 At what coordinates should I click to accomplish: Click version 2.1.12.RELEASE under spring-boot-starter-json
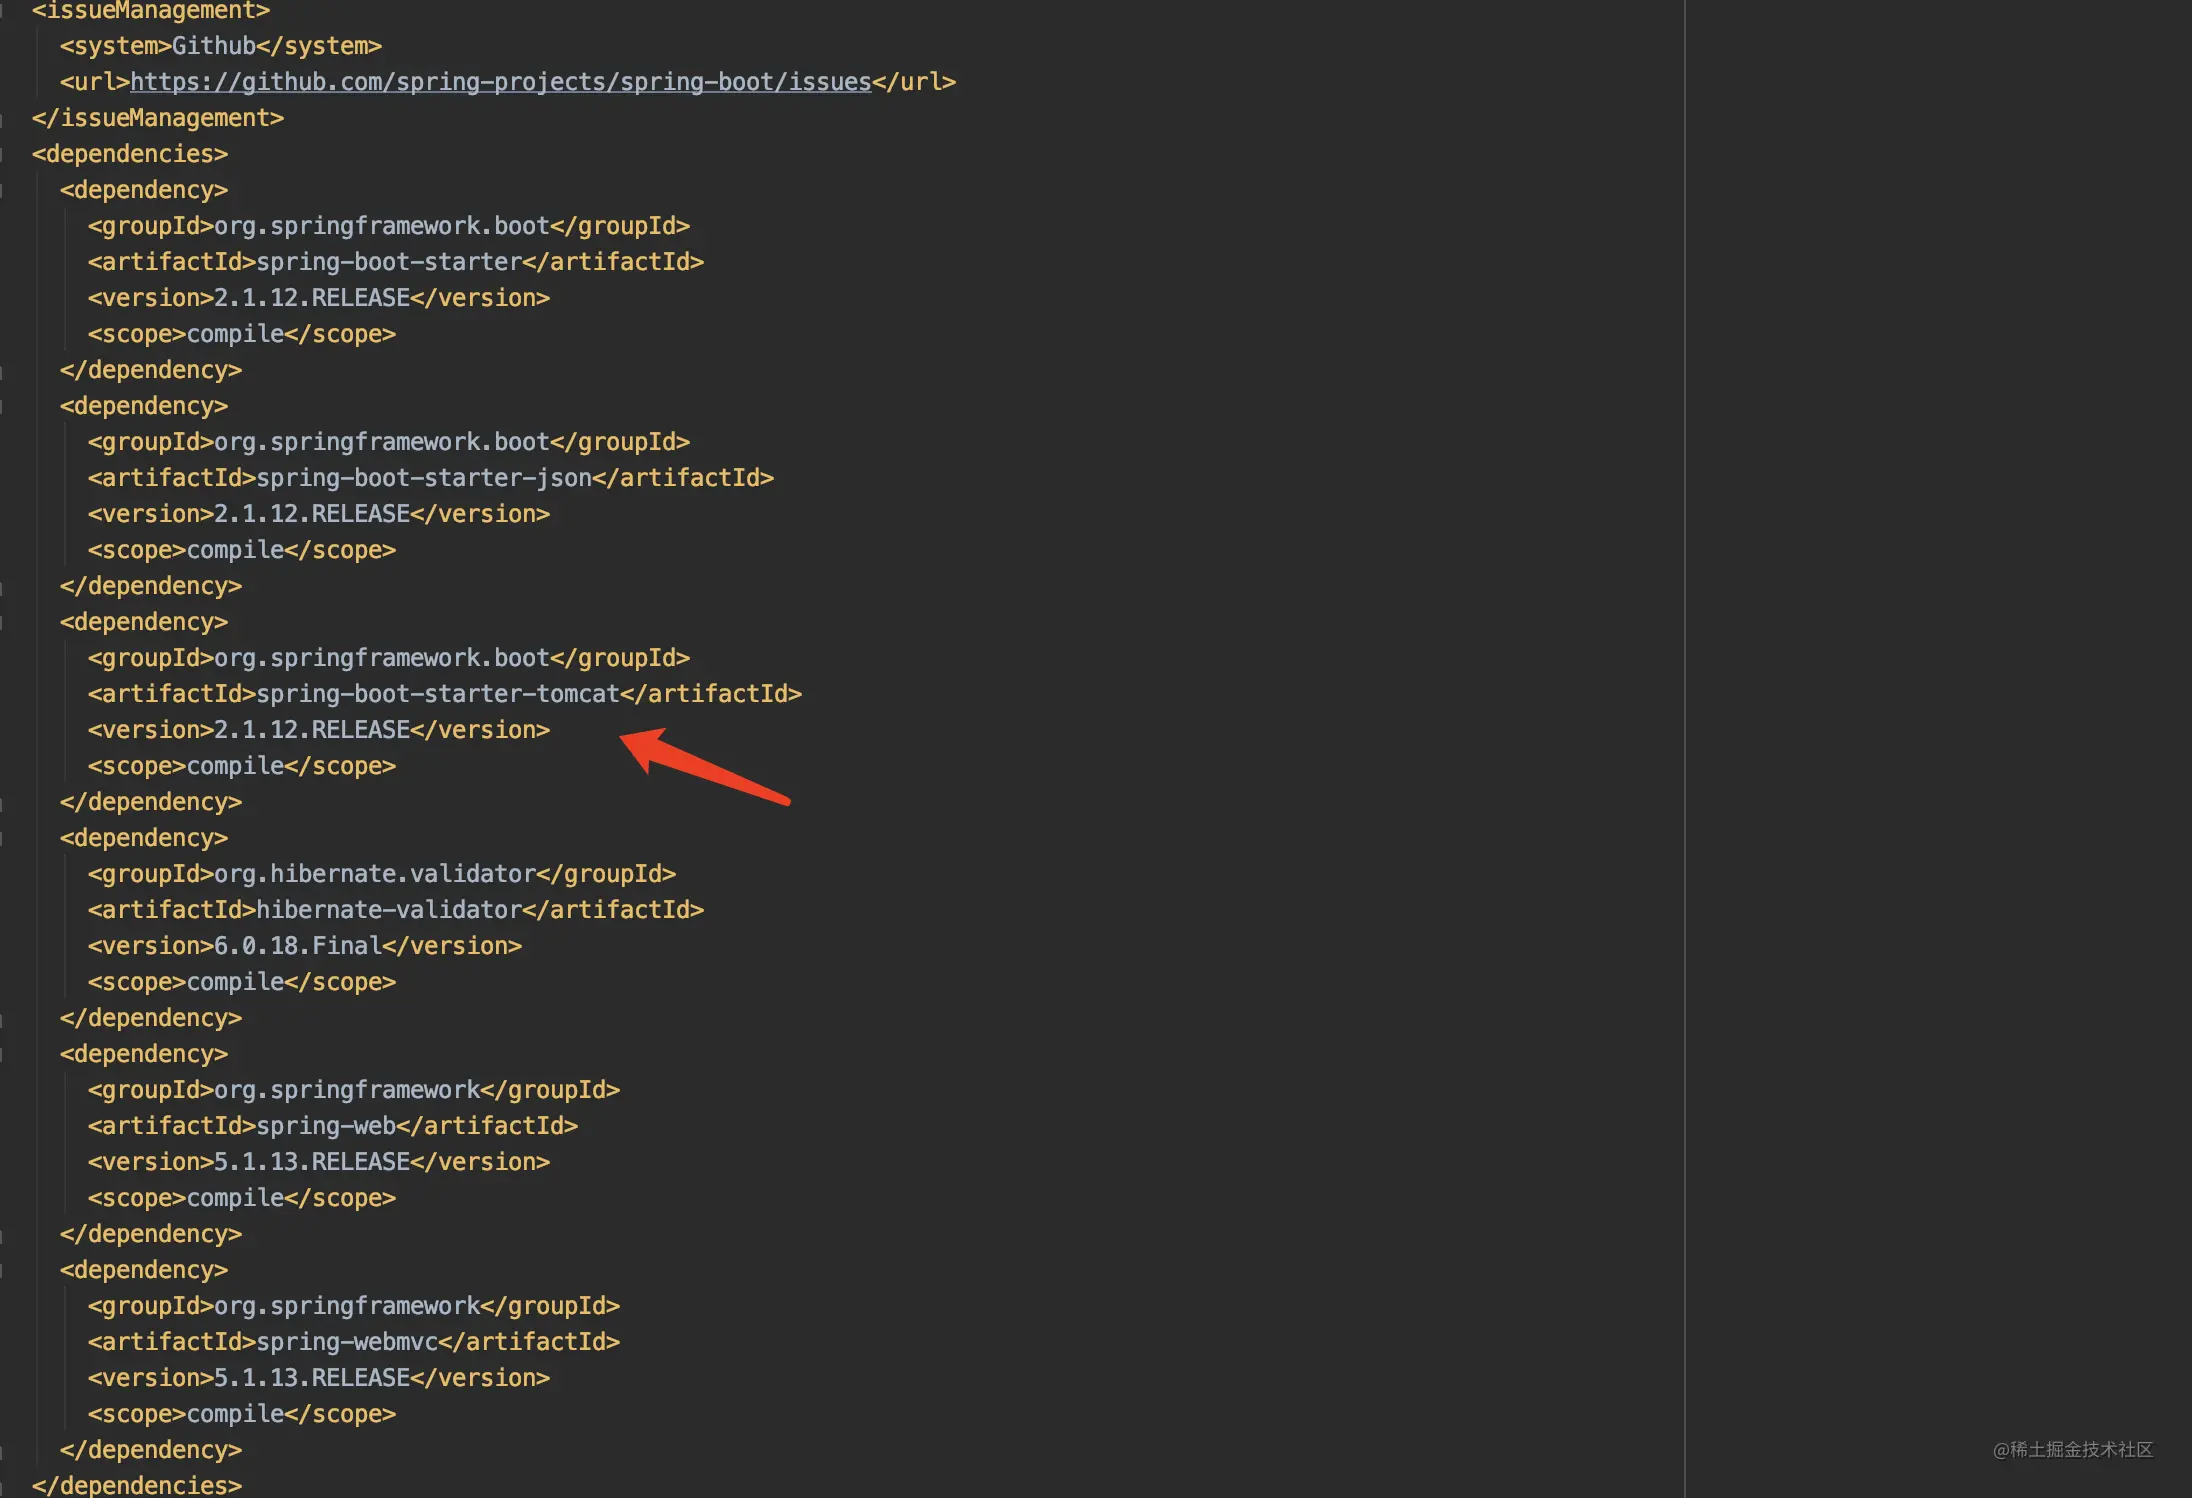[319, 514]
